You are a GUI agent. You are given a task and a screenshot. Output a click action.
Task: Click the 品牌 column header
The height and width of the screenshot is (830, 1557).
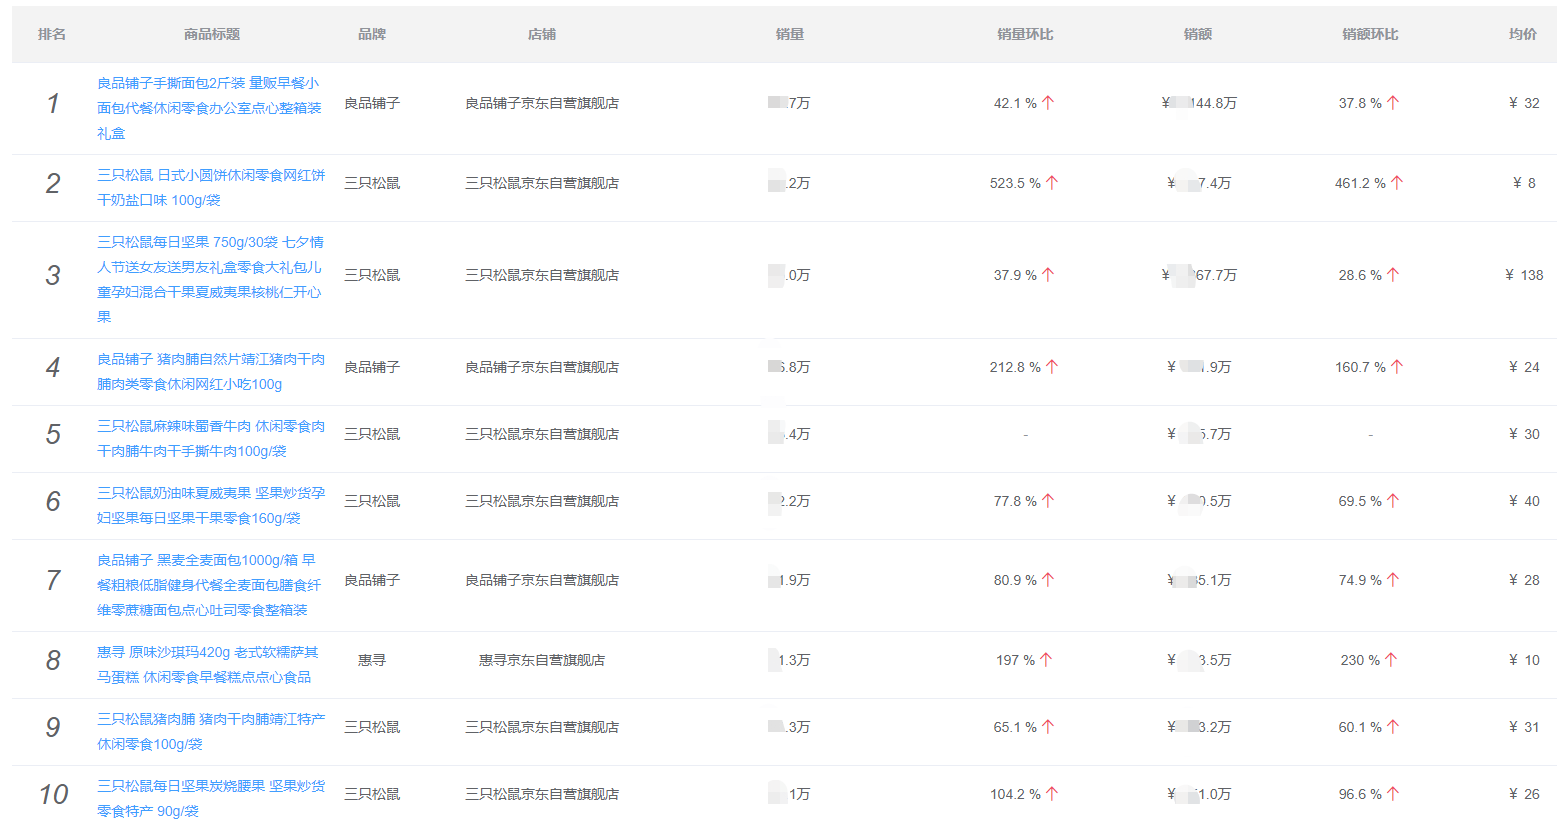point(372,34)
